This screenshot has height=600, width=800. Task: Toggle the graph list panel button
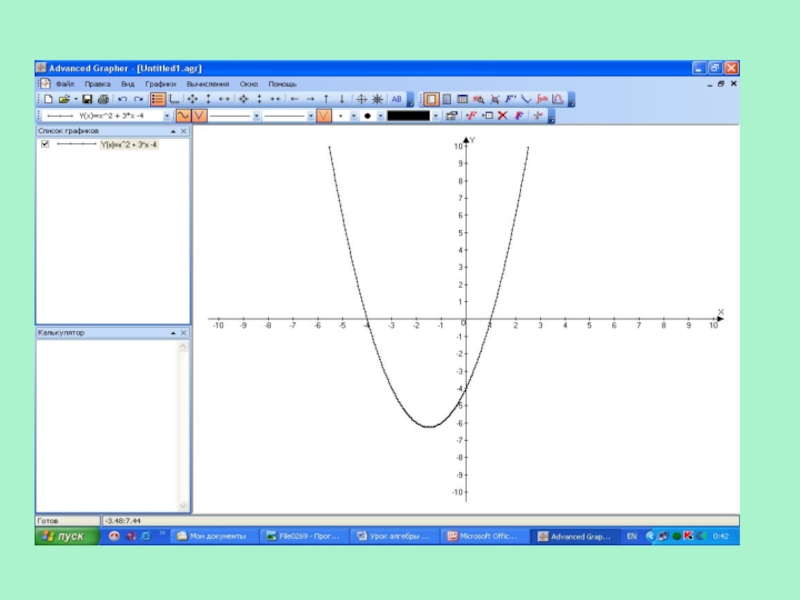(157, 100)
